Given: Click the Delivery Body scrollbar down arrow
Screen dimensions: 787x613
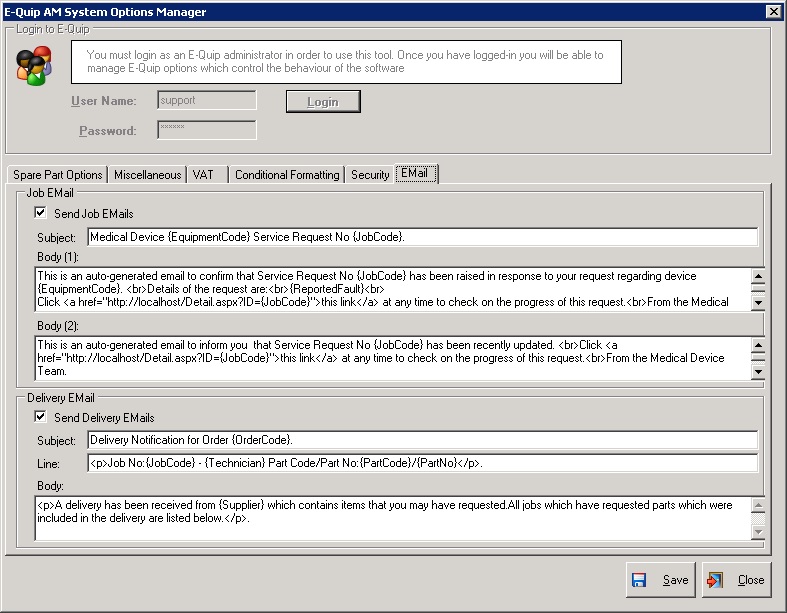Looking at the screenshot, I should [758, 532].
